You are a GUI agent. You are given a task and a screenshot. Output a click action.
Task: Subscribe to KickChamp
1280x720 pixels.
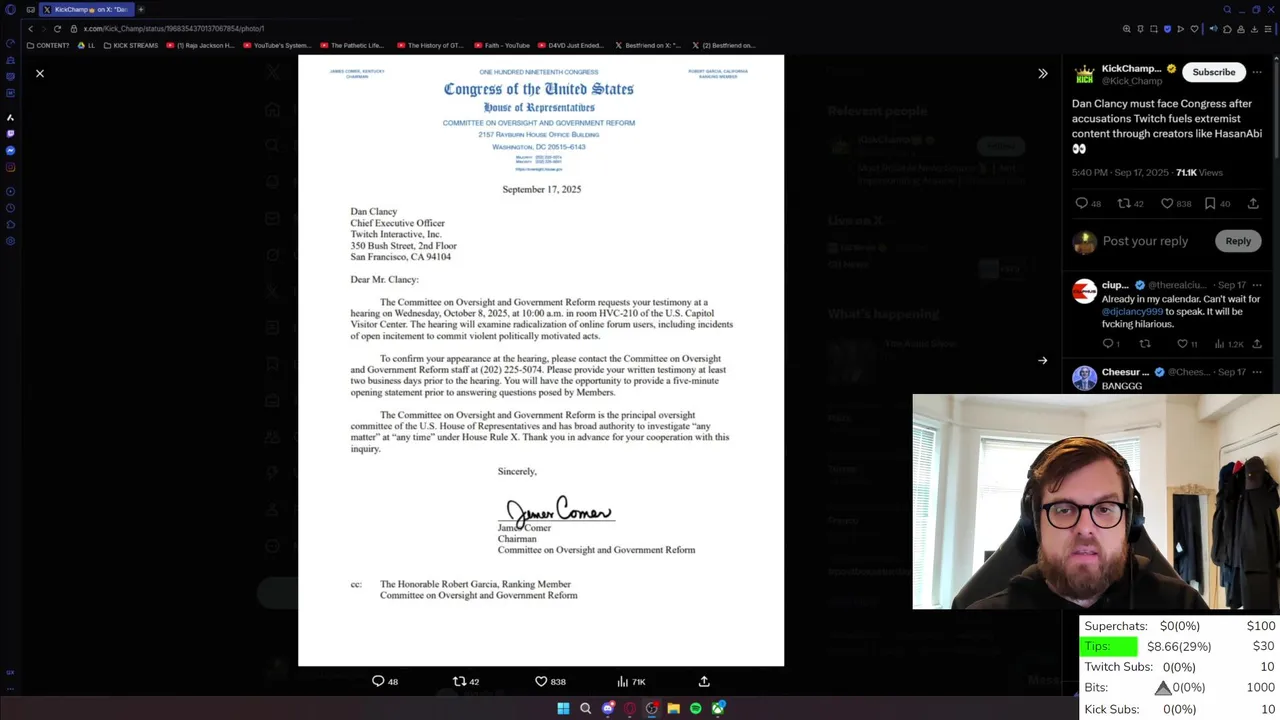tap(1213, 72)
